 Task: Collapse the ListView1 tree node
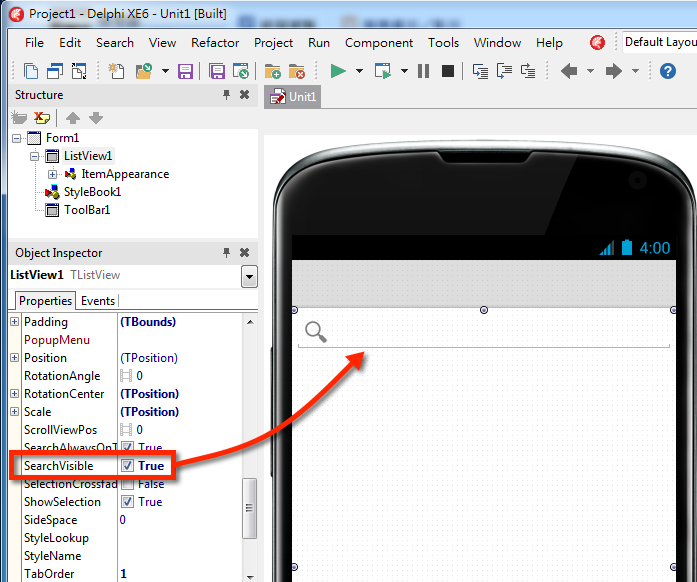(x=34, y=157)
